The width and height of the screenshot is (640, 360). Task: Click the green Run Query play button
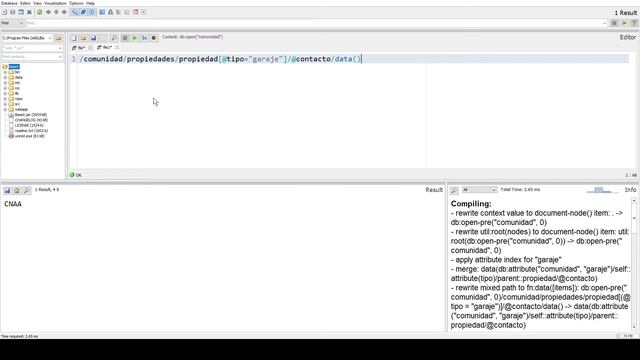coord(135,38)
